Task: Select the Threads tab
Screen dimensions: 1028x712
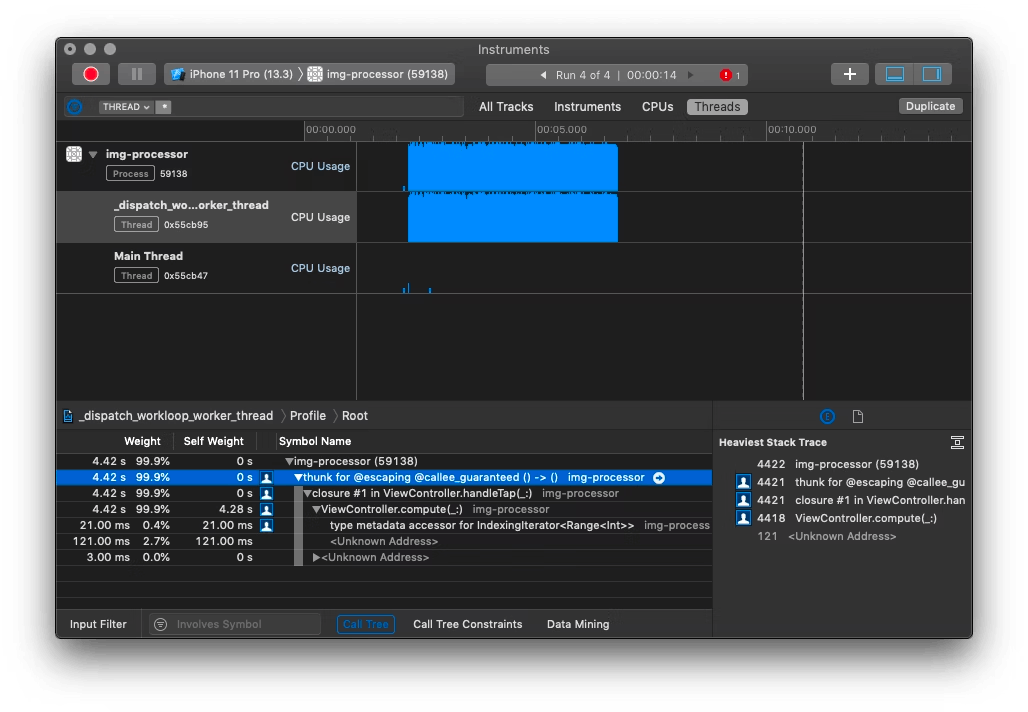Action: tap(717, 107)
